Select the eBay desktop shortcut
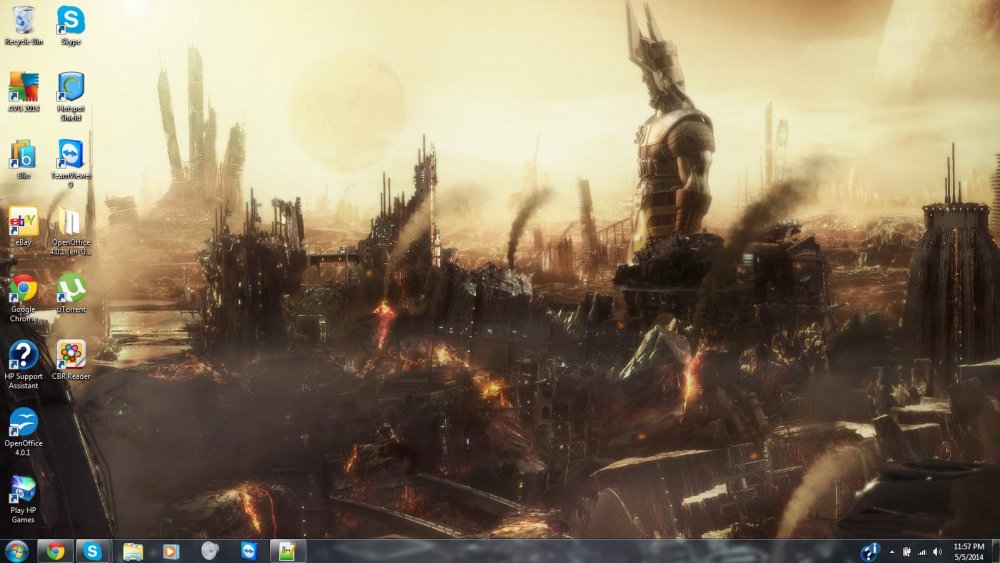The image size is (1000, 563). point(23,221)
